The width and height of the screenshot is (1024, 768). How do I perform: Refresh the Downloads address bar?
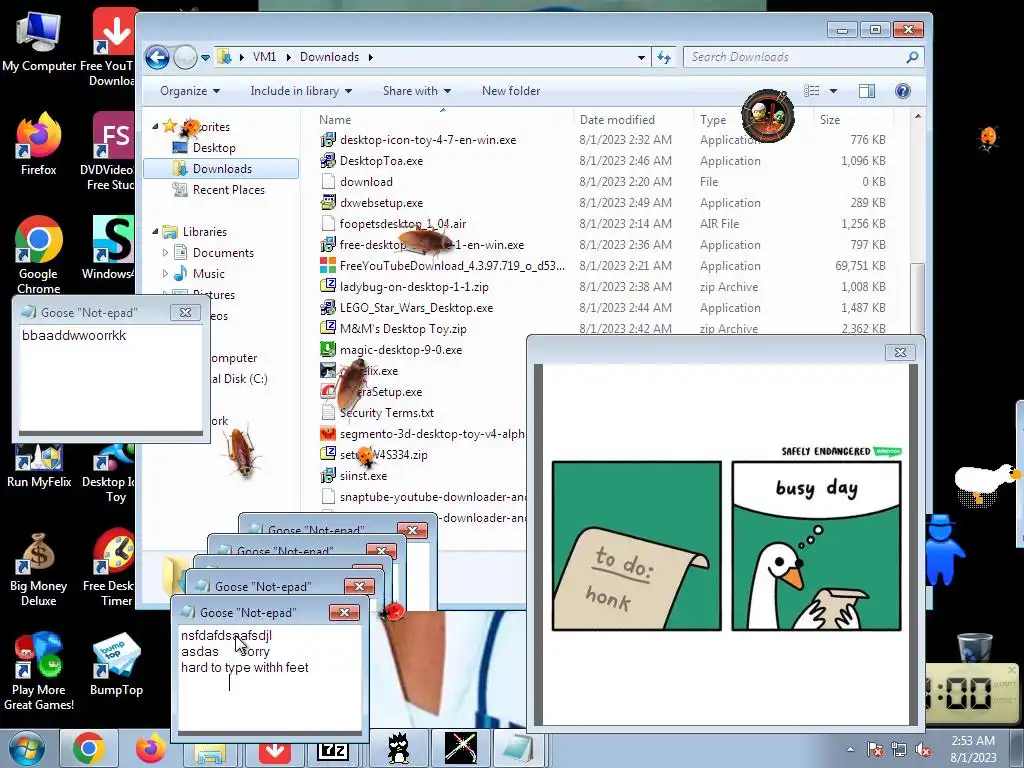[x=664, y=57]
